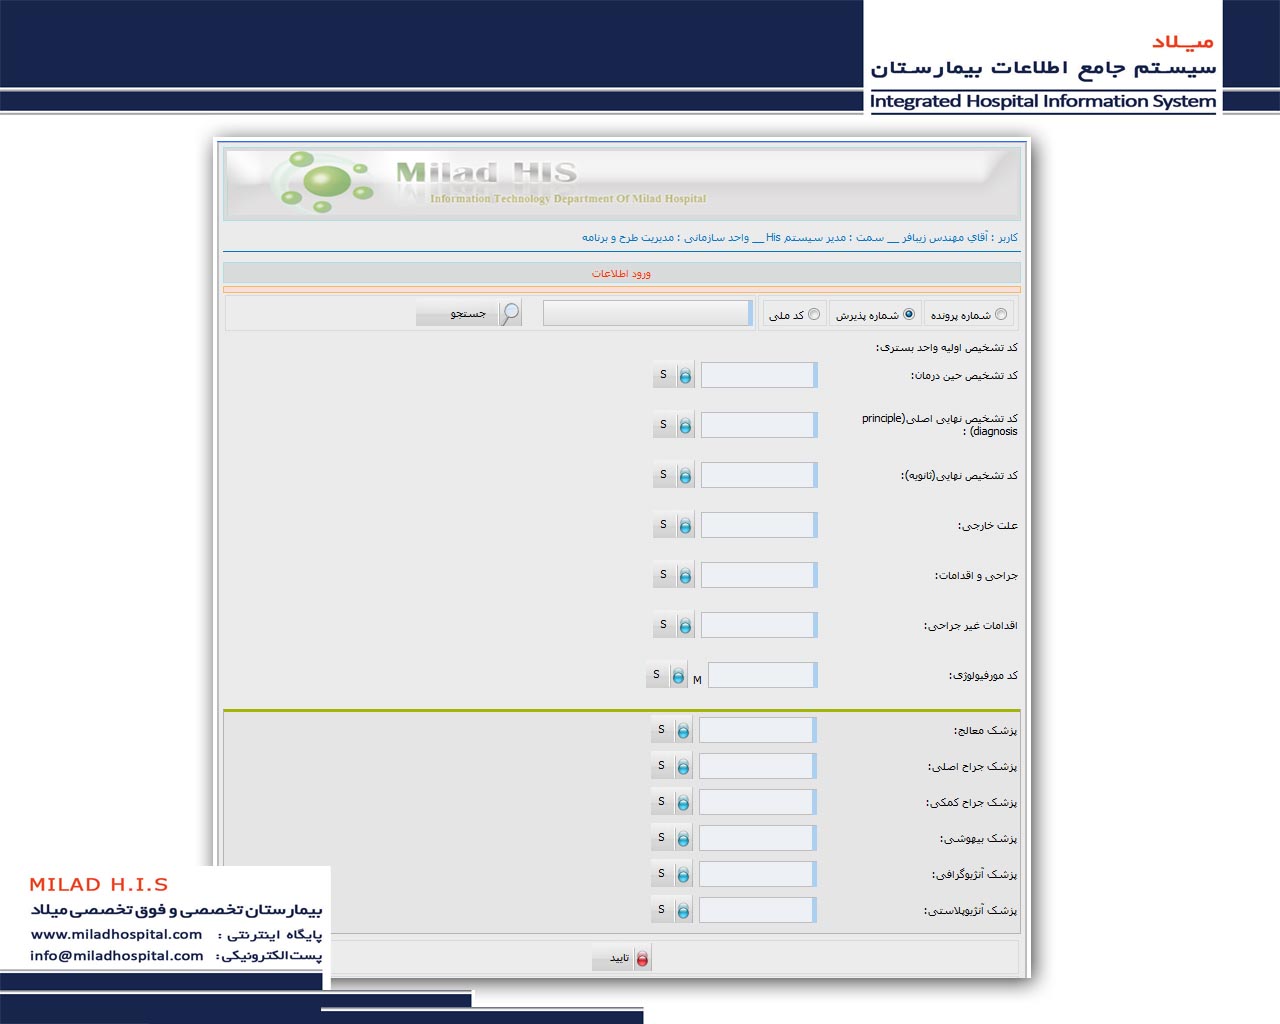Viewport: 1280px width, 1024px height.
Task: Focus the principle diagnosis code input field
Action: pyautogui.click(x=759, y=425)
